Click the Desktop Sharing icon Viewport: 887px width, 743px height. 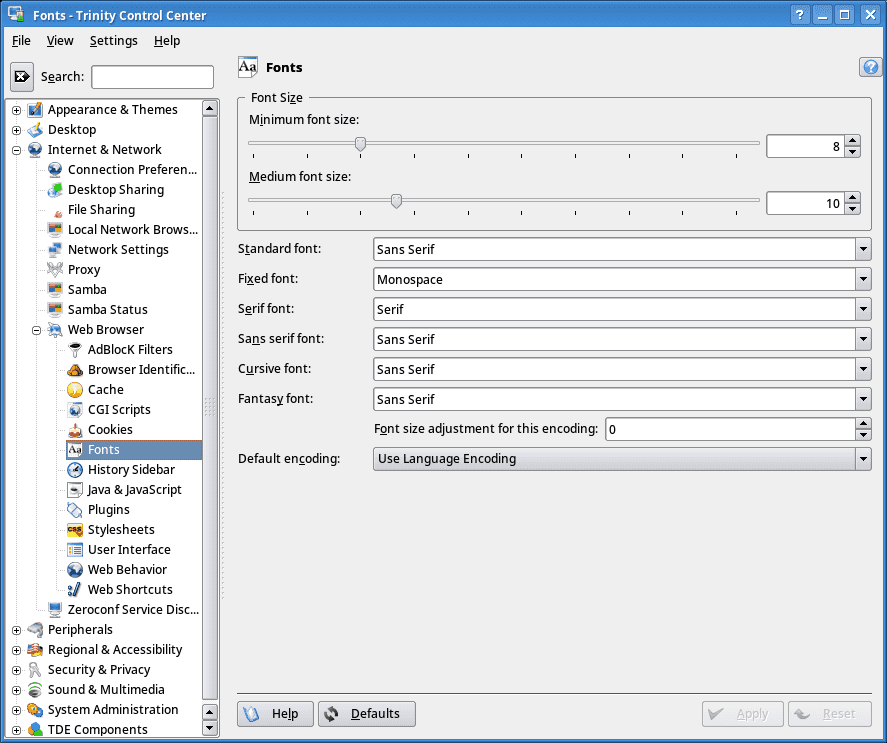55,190
